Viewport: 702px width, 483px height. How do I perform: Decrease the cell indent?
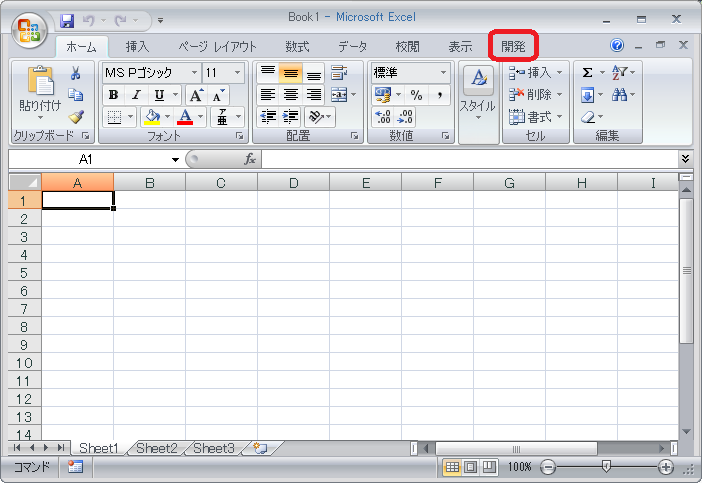268,117
